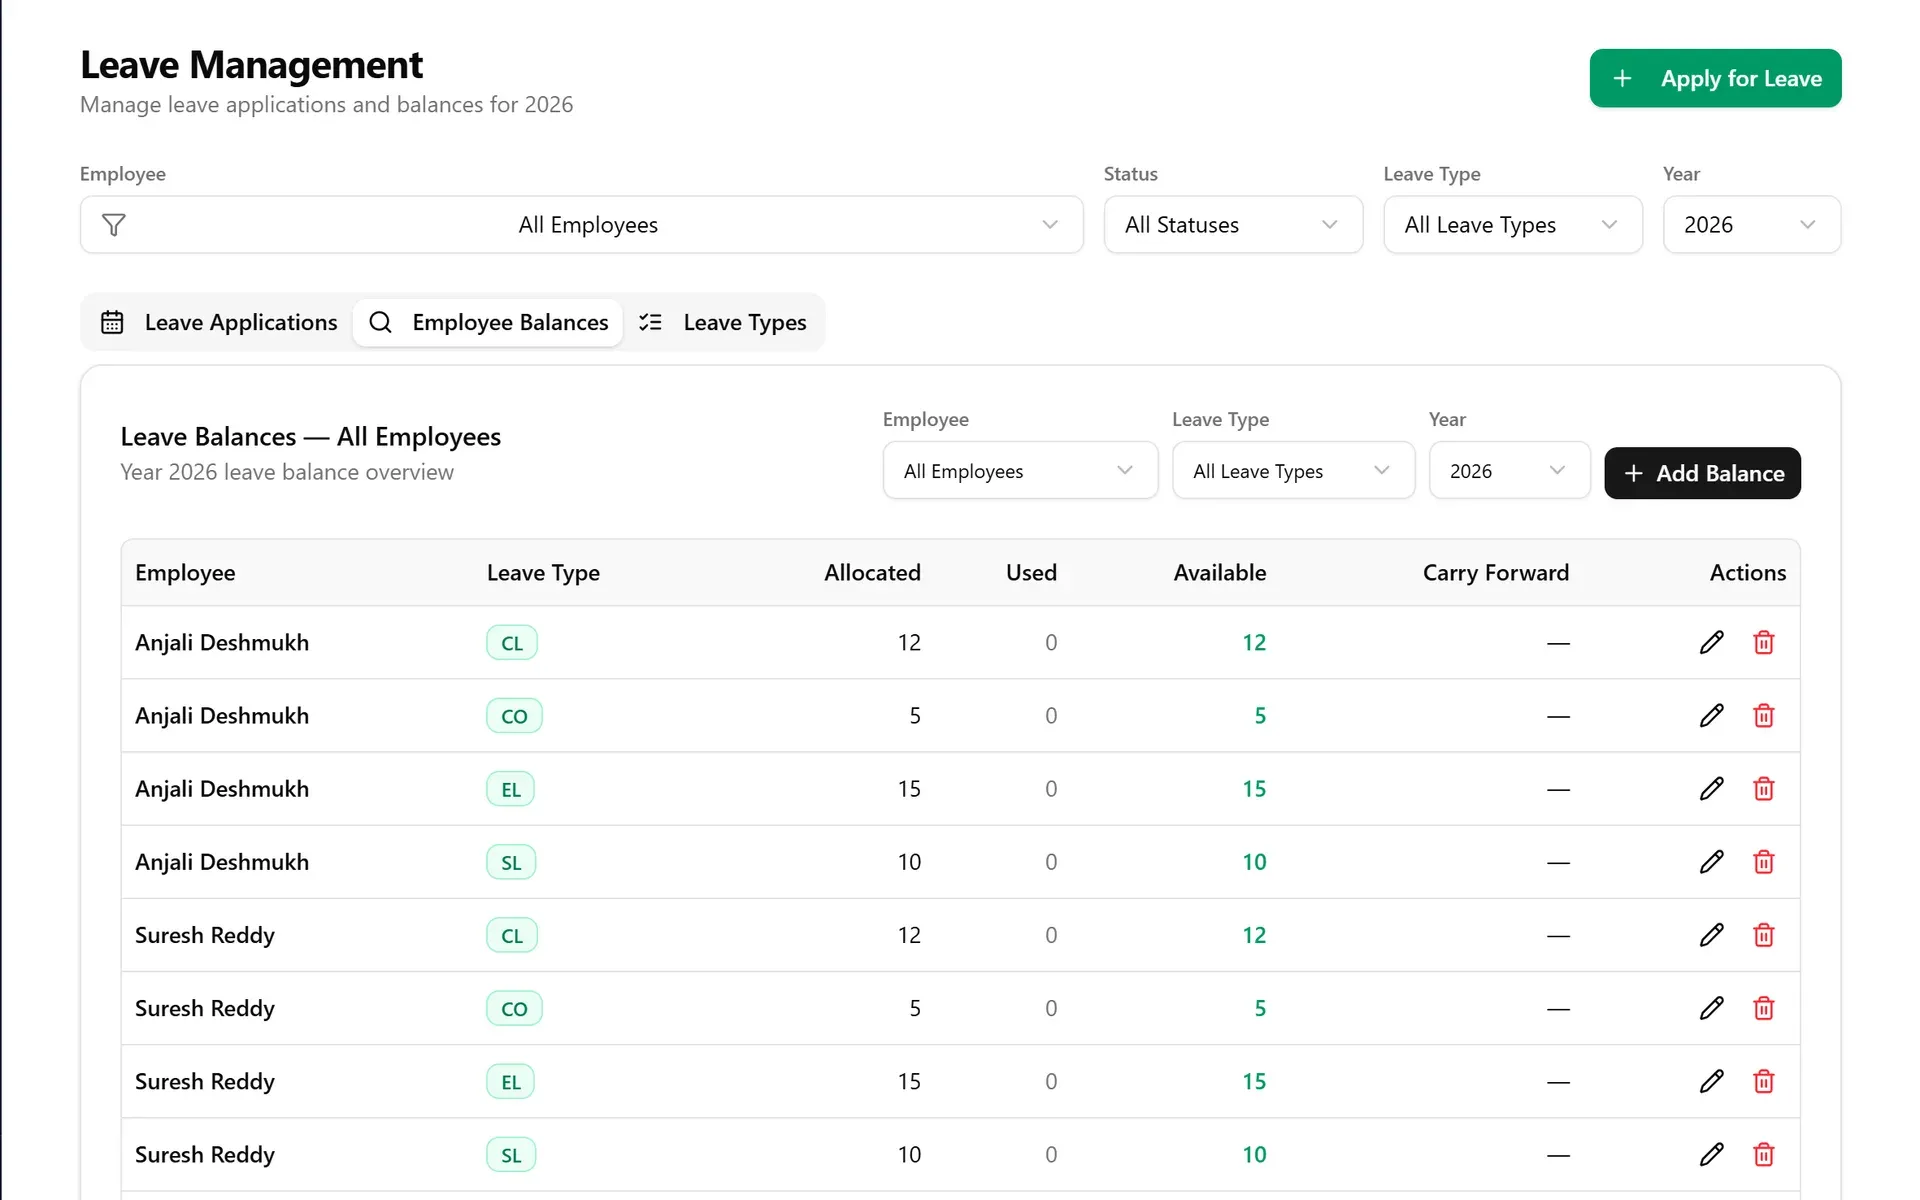The height and width of the screenshot is (1200, 1920).
Task: Edit Anjali Deshmukh's SL balance
Action: click(1711, 861)
